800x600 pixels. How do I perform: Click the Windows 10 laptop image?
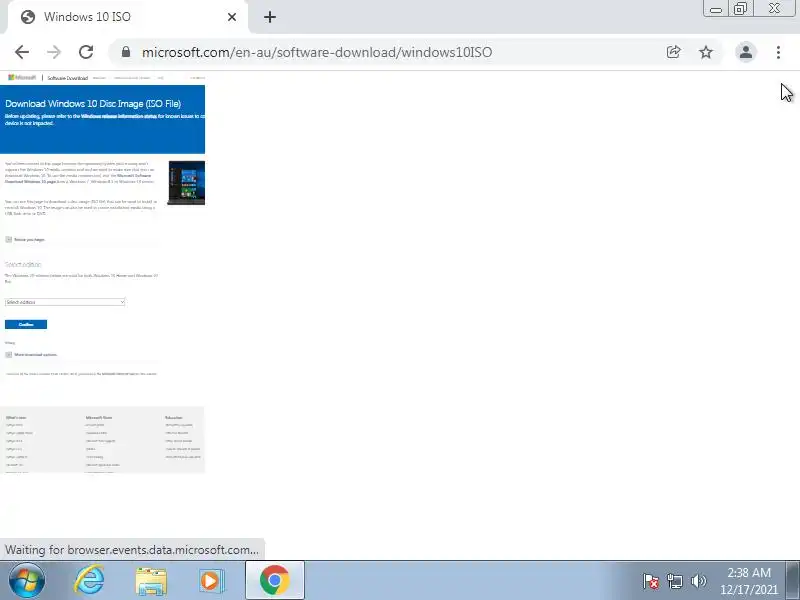coord(186,183)
